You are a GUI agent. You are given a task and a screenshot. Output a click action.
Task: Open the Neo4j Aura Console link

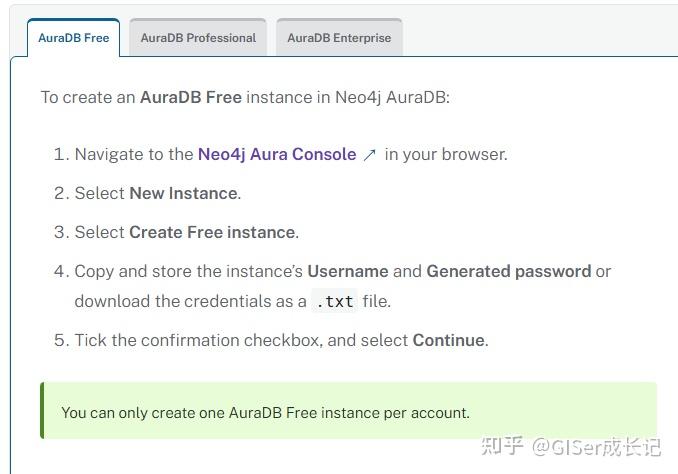click(x=277, y=154)
